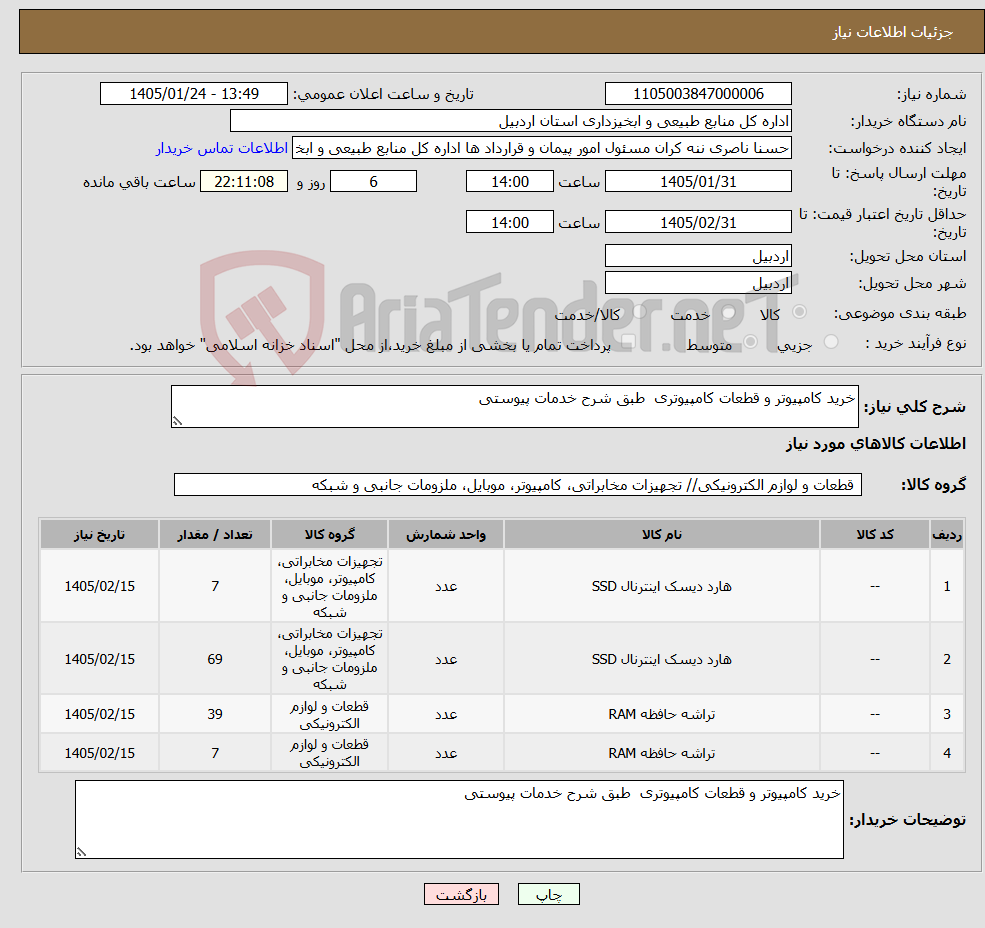Click the delivery city field اردبیل
The image size is (985, 928).
pos(698,283)
